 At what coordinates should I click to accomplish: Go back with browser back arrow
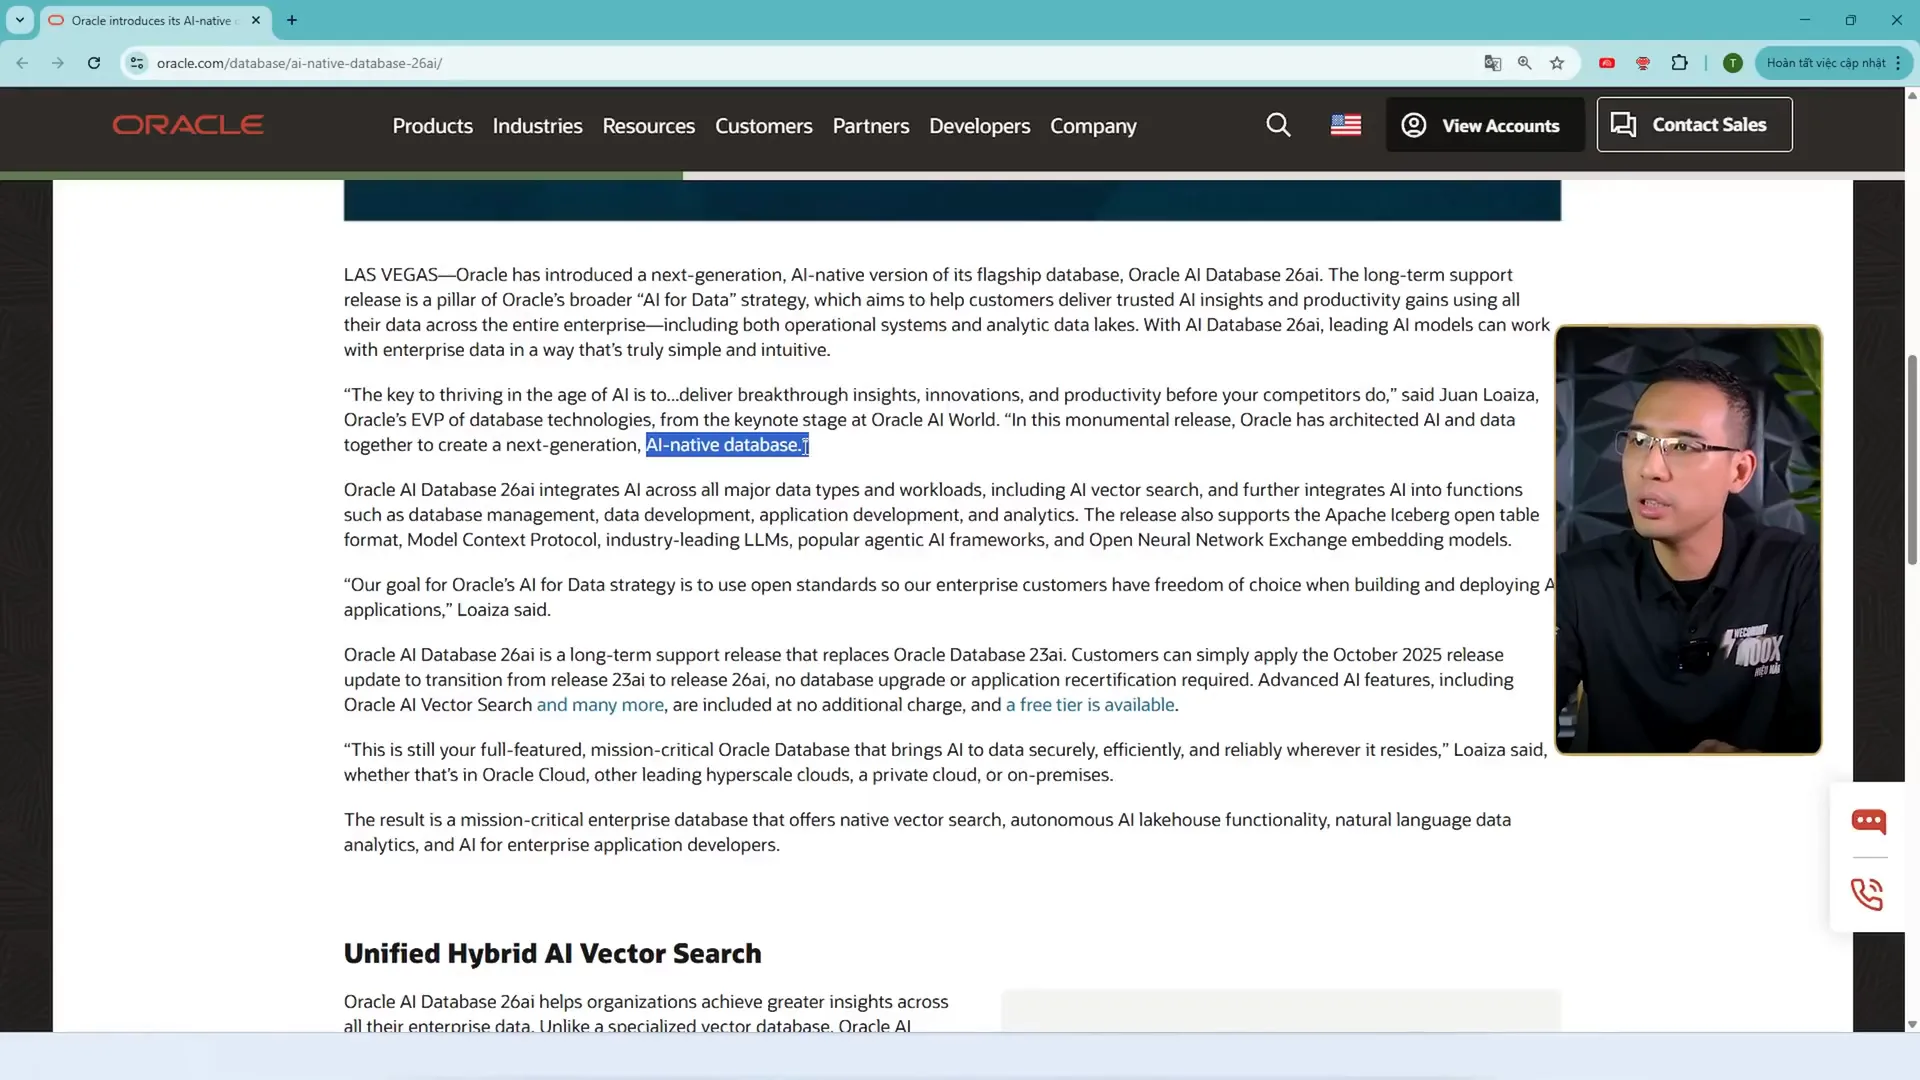(x=22, y=63)
